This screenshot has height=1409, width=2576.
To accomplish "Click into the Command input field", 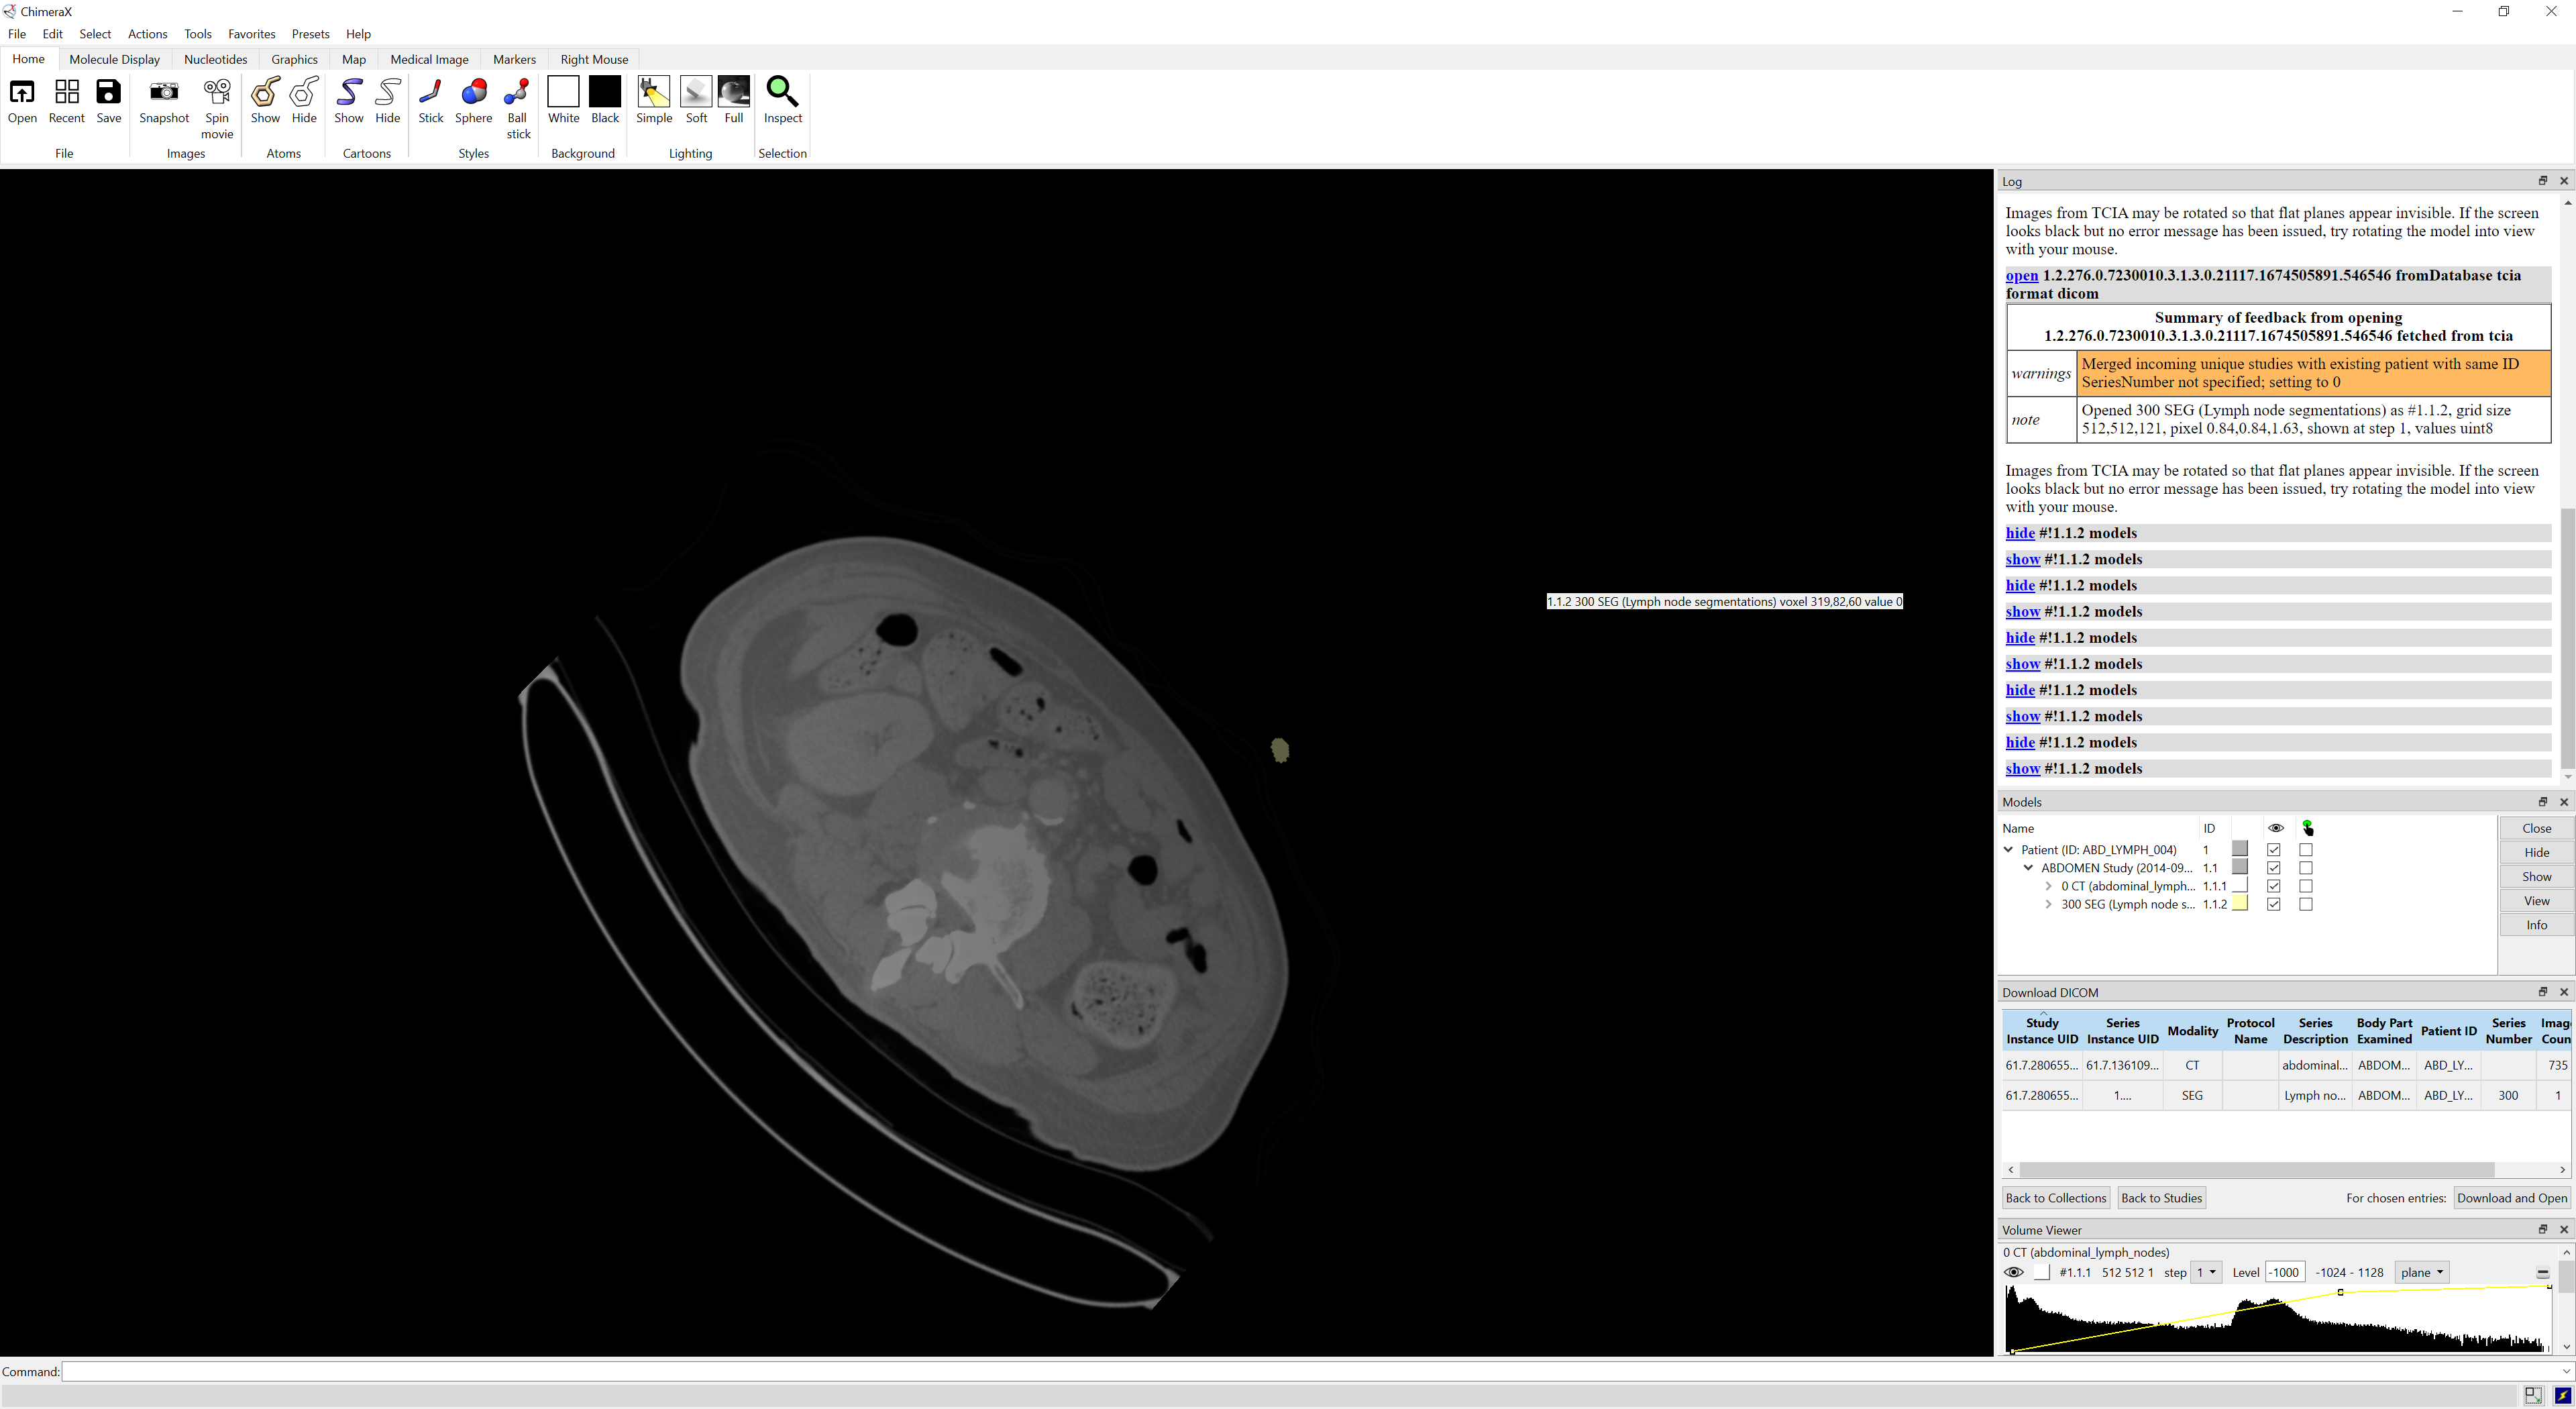I will coord(1300,1371).
